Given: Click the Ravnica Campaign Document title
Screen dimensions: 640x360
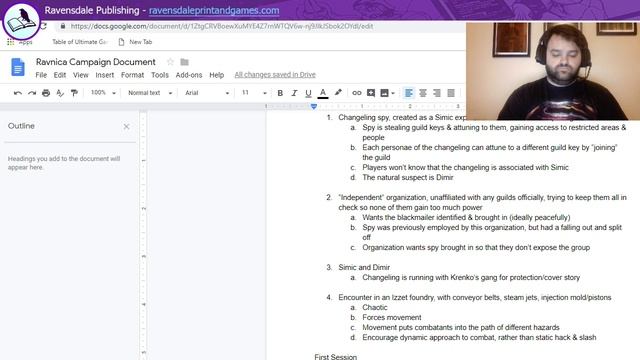Looking at the screenshot, I should coord(96,62).
